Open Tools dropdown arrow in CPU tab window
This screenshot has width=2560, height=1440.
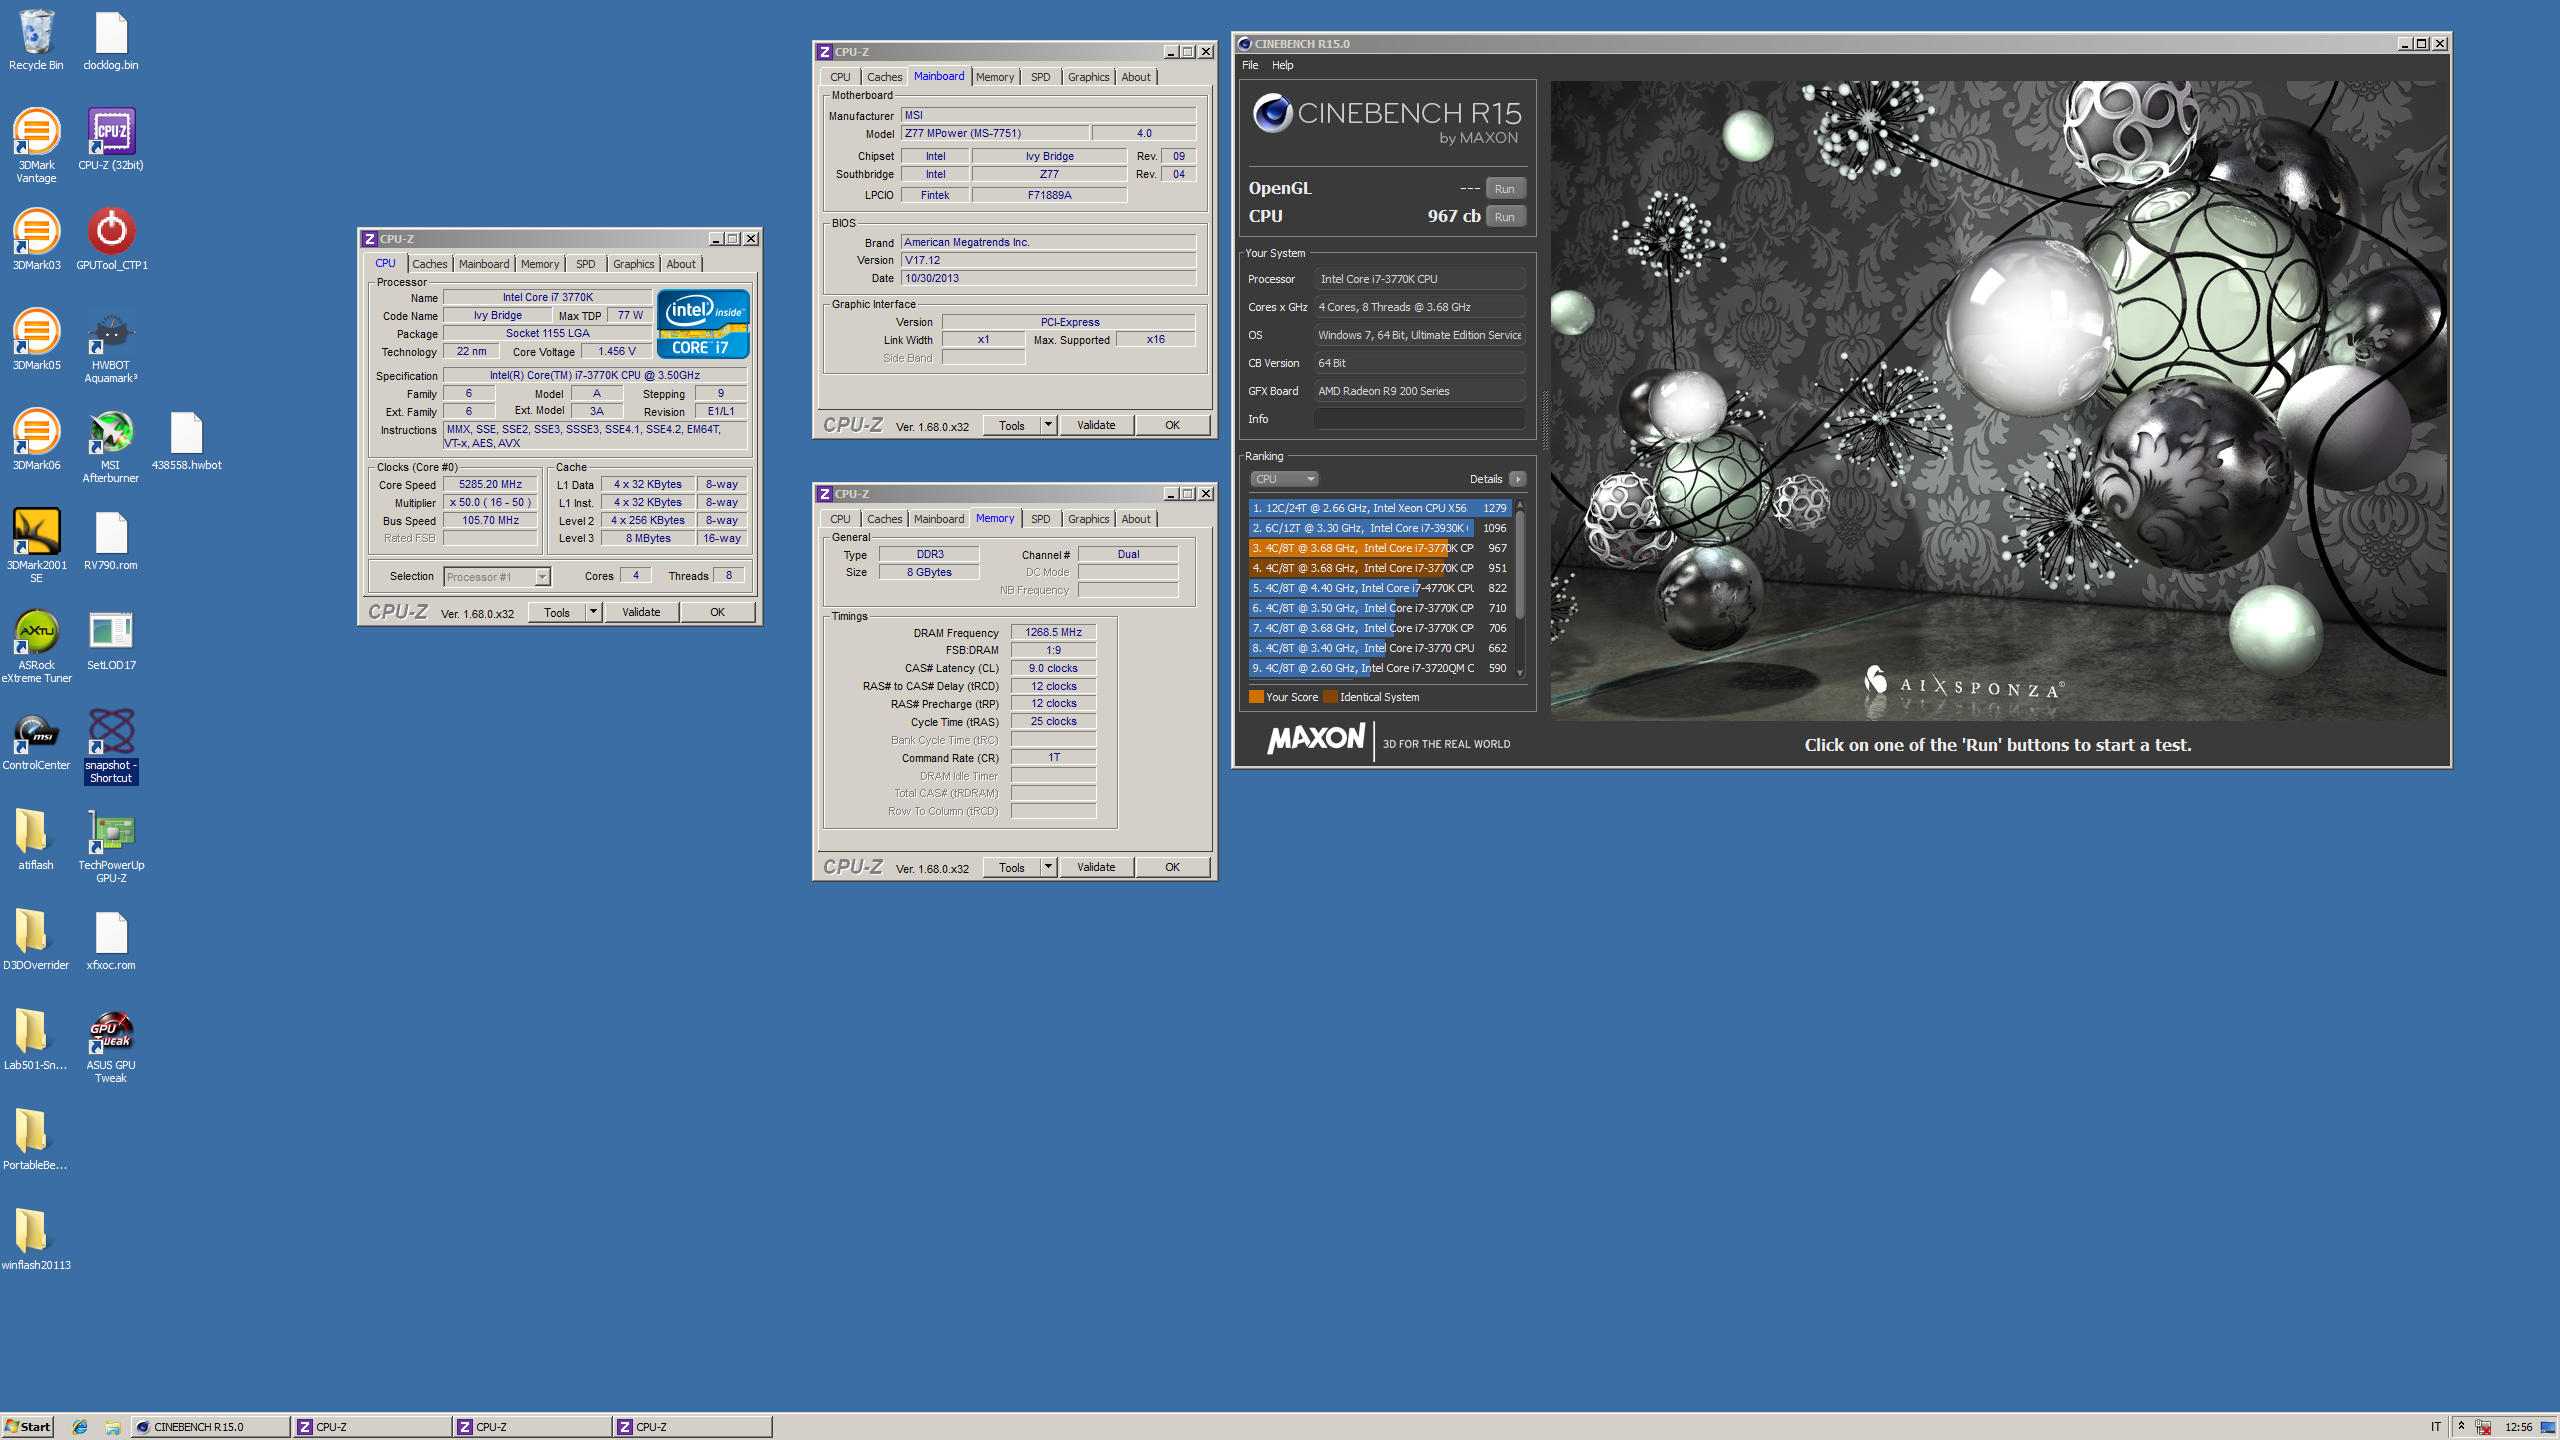point(593,612)
